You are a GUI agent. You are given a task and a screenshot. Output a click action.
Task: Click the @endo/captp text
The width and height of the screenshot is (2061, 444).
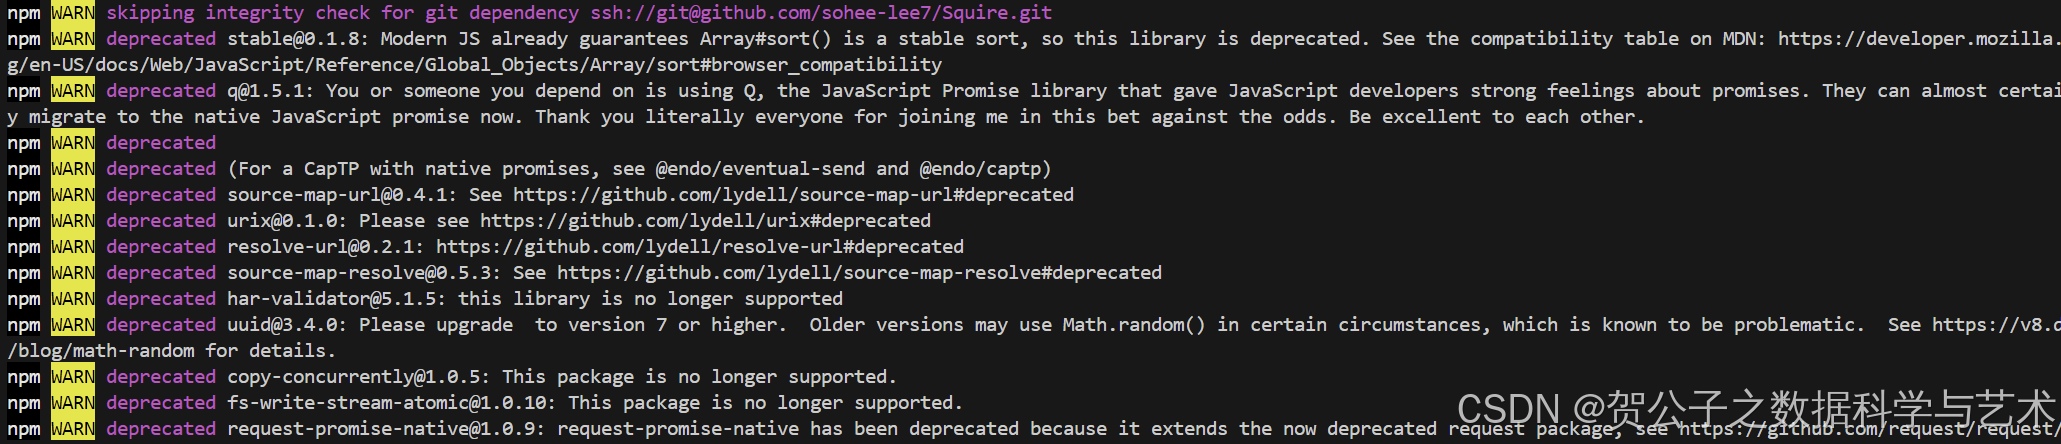click(x=980, y=169)
